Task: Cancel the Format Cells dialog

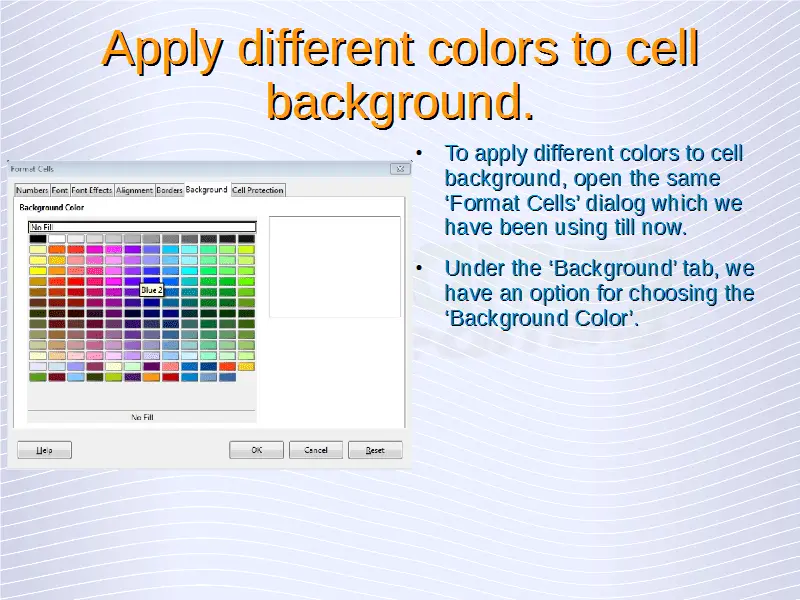Action: [316, 450]
